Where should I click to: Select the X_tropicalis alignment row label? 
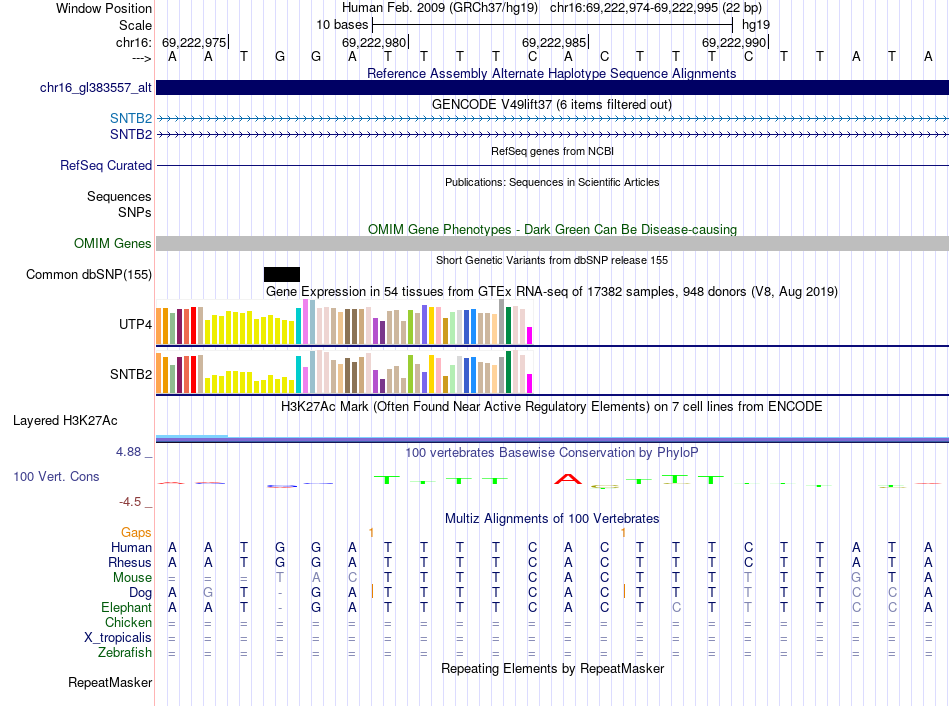118,638
